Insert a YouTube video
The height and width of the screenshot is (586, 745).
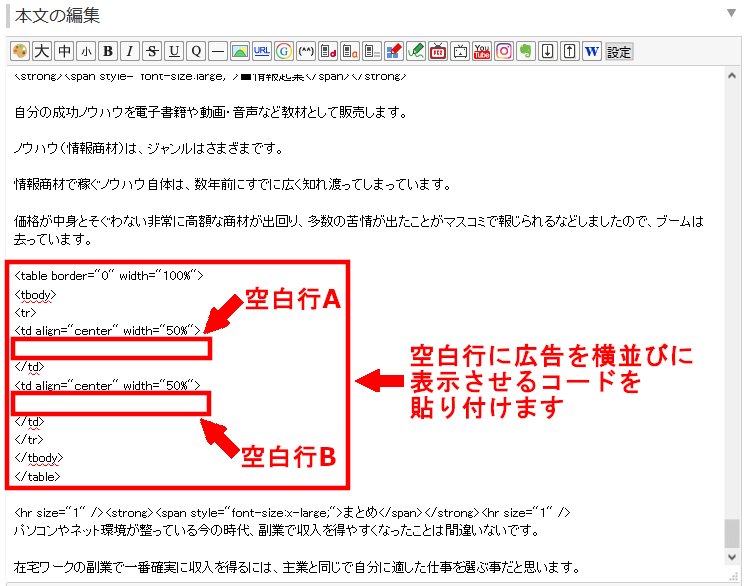tap(482, 51)
